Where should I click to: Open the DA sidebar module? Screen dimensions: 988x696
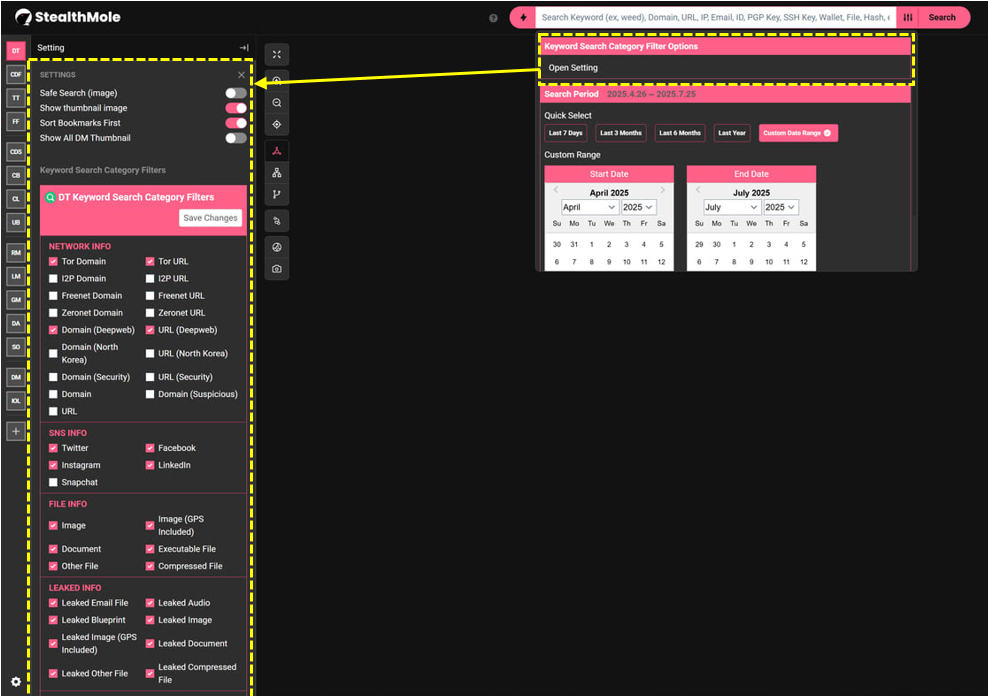pyautogui.click(x=16, y=323)
